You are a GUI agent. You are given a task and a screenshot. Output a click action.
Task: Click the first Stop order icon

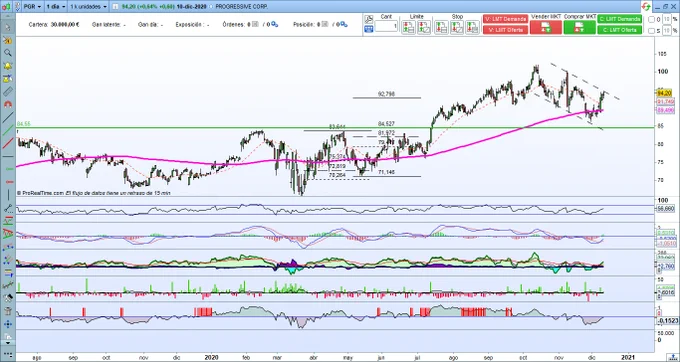(441, 27)
